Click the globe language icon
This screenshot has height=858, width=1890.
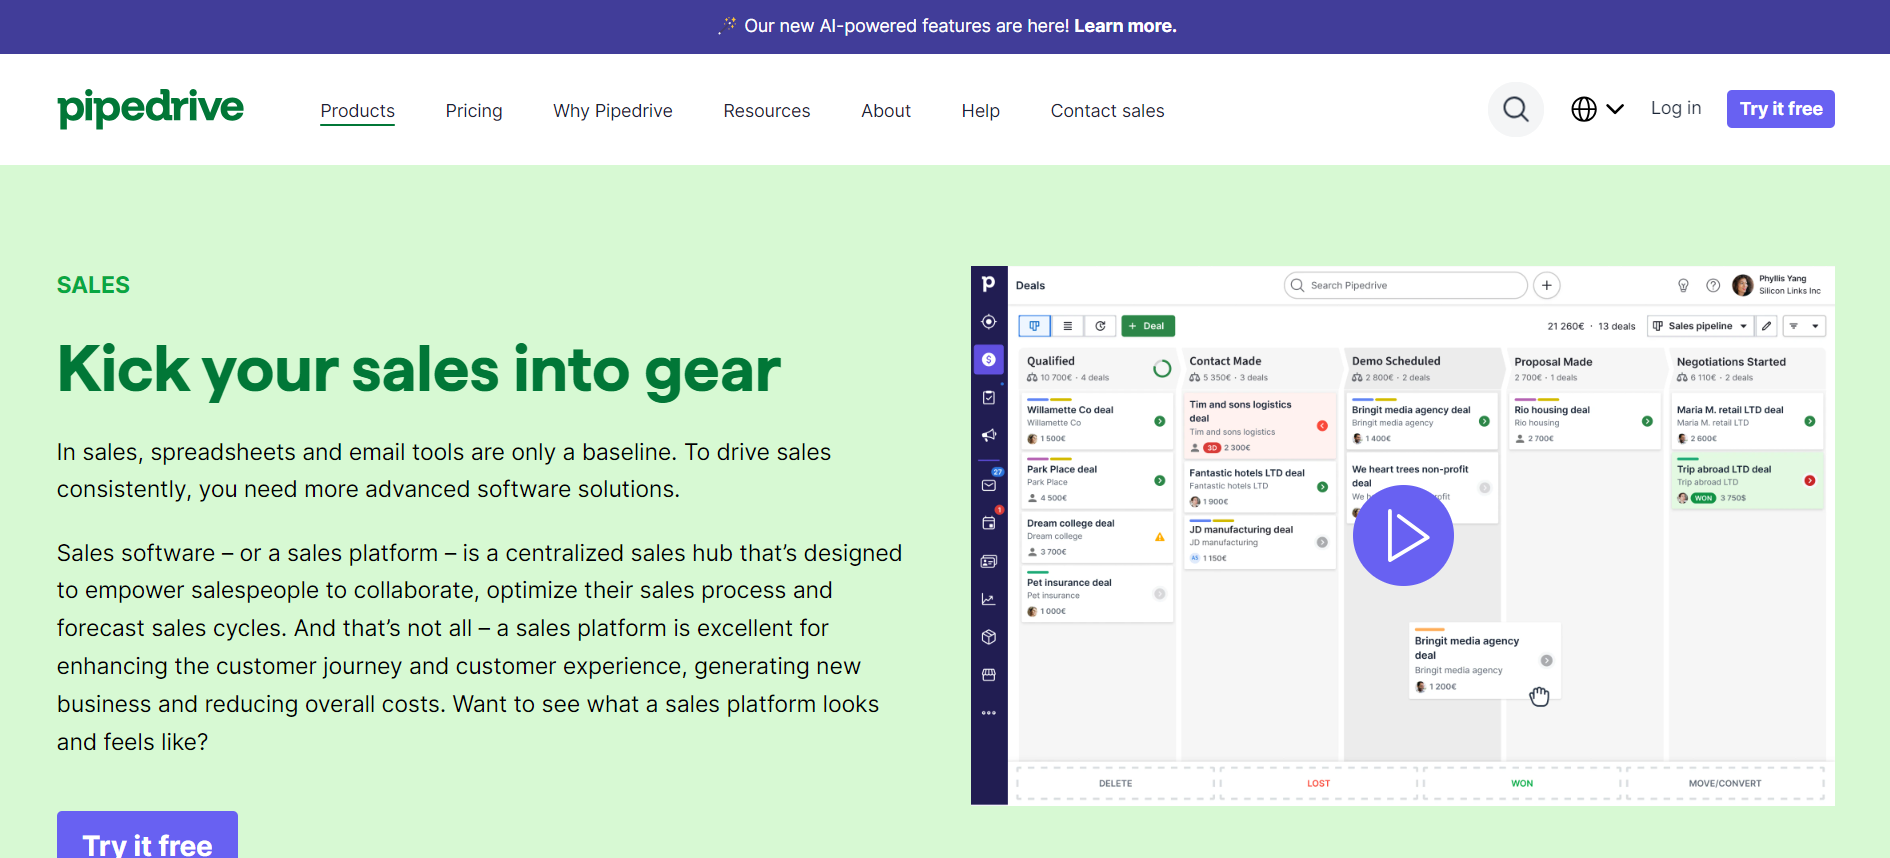pos(1584,109)
